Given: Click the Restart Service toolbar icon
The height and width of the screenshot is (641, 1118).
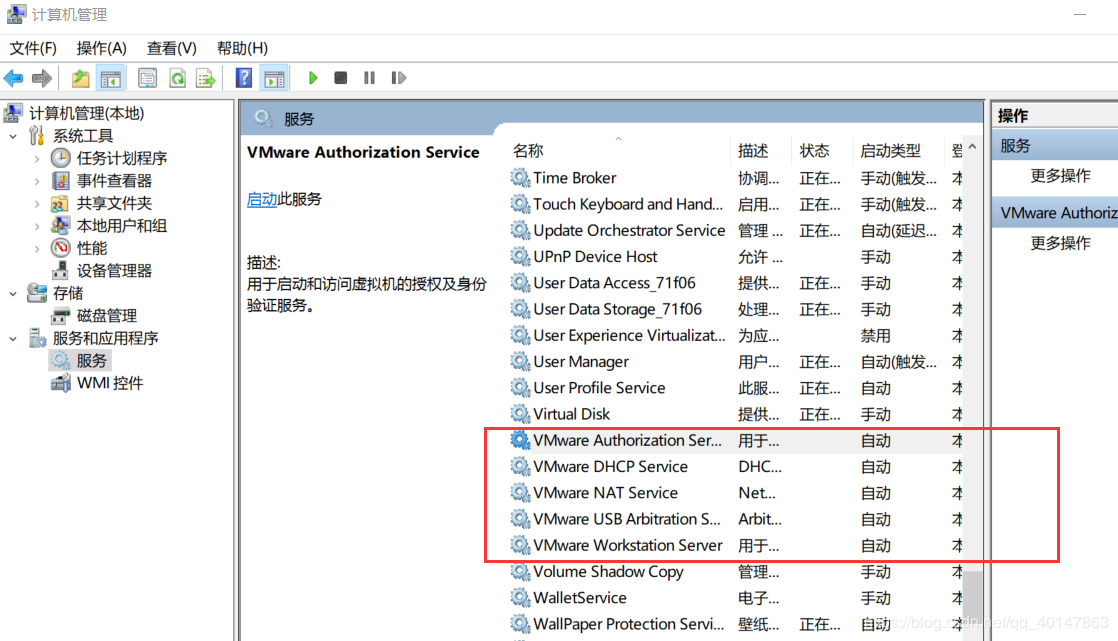Looking at the screenshot, I should point(398,78).
